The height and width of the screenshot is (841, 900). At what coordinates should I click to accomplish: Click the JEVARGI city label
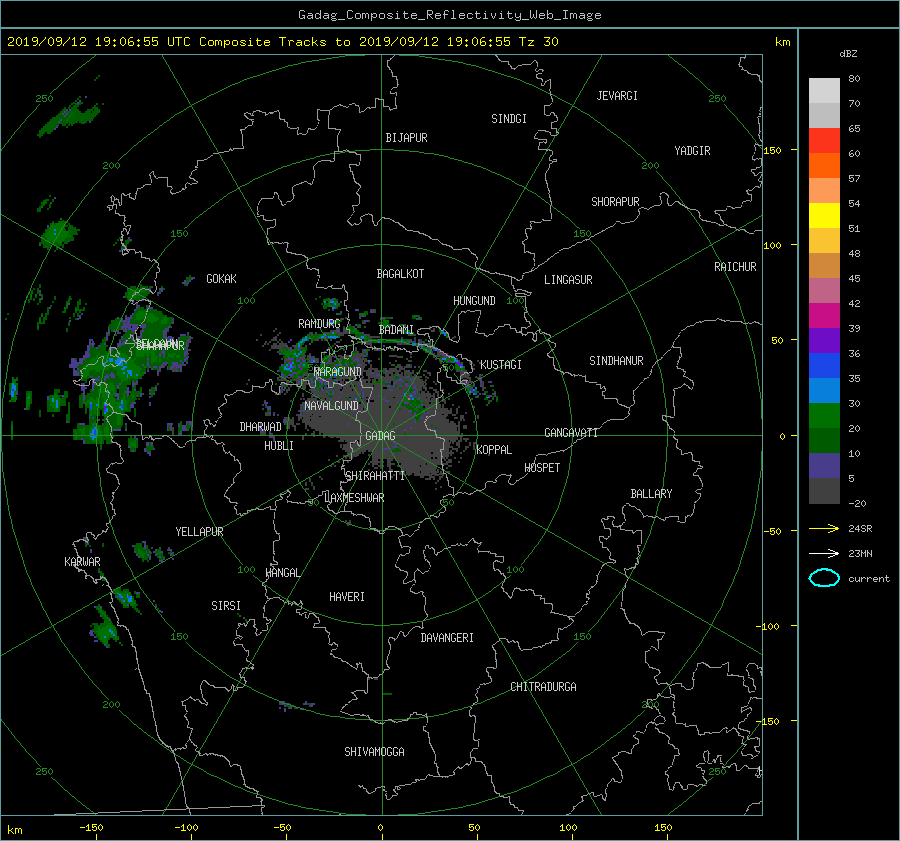[617, 95]
